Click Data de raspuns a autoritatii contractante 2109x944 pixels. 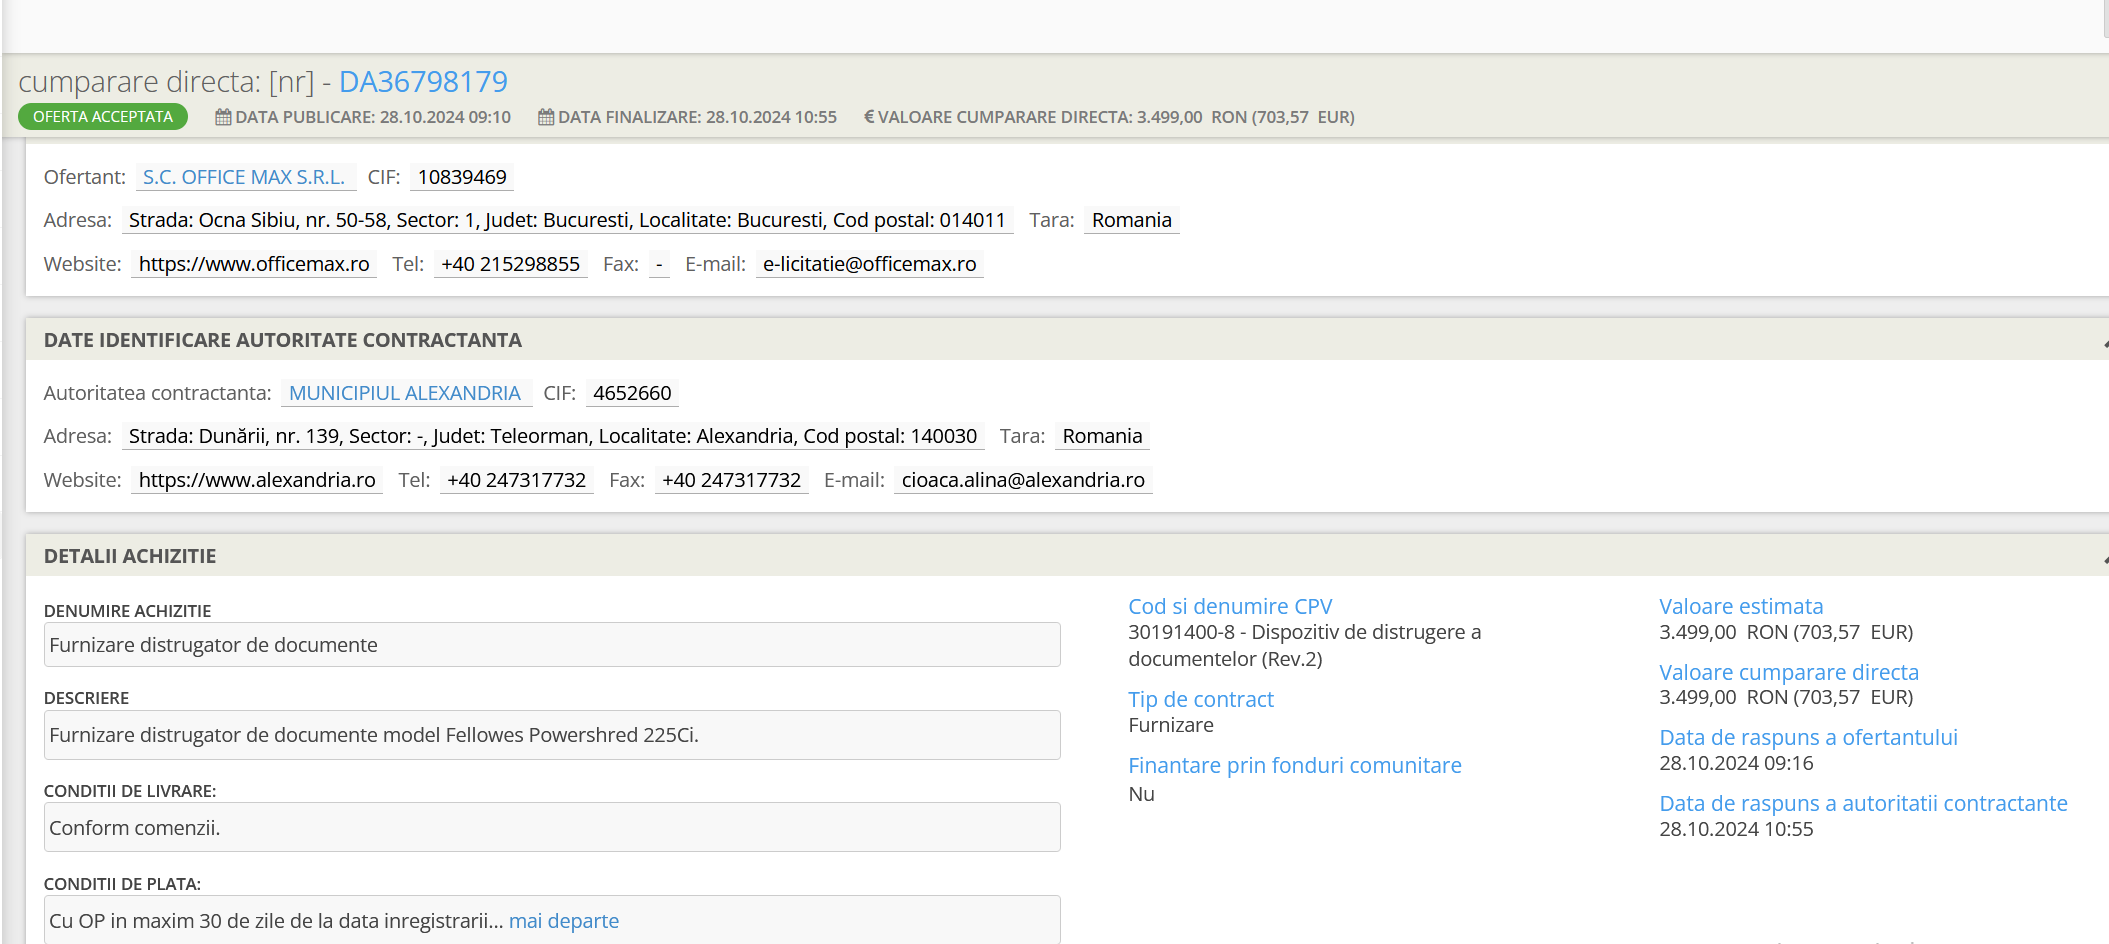[1863, 803]
